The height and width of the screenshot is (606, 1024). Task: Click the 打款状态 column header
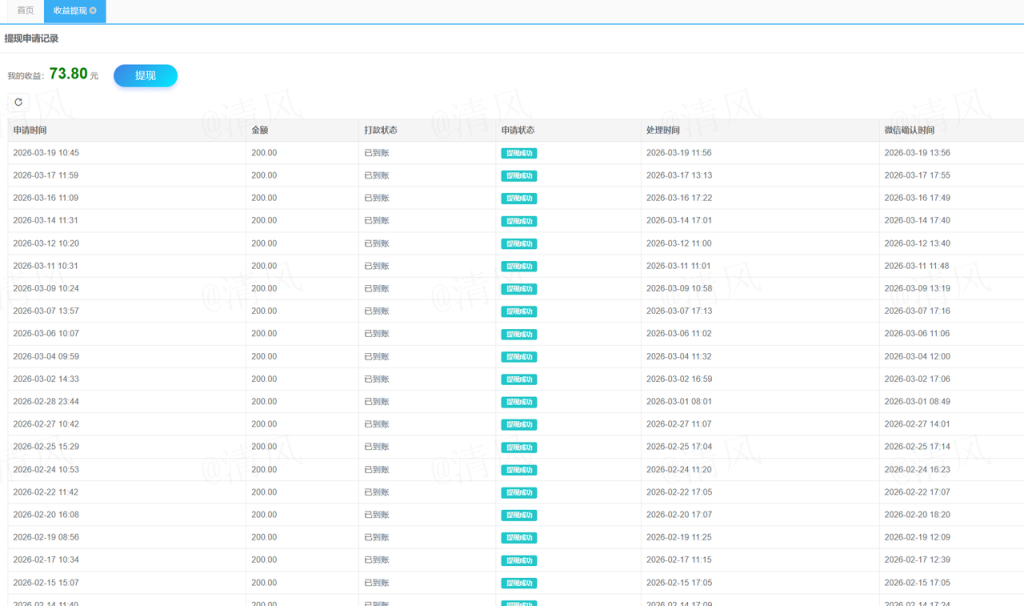point(380,130)
